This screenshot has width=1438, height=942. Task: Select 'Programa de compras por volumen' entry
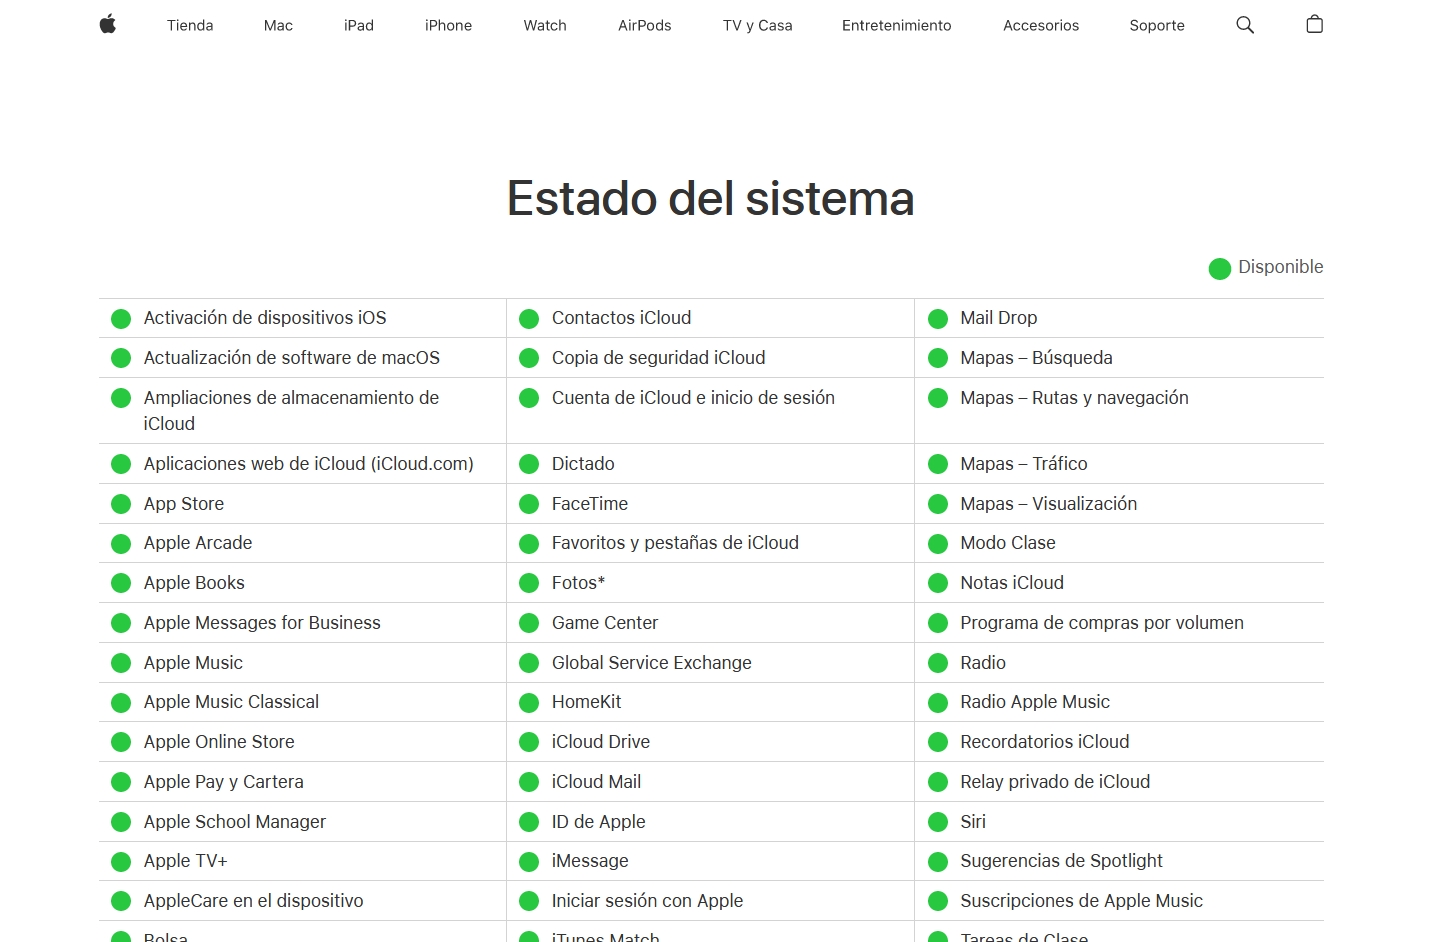[1102, 623]
